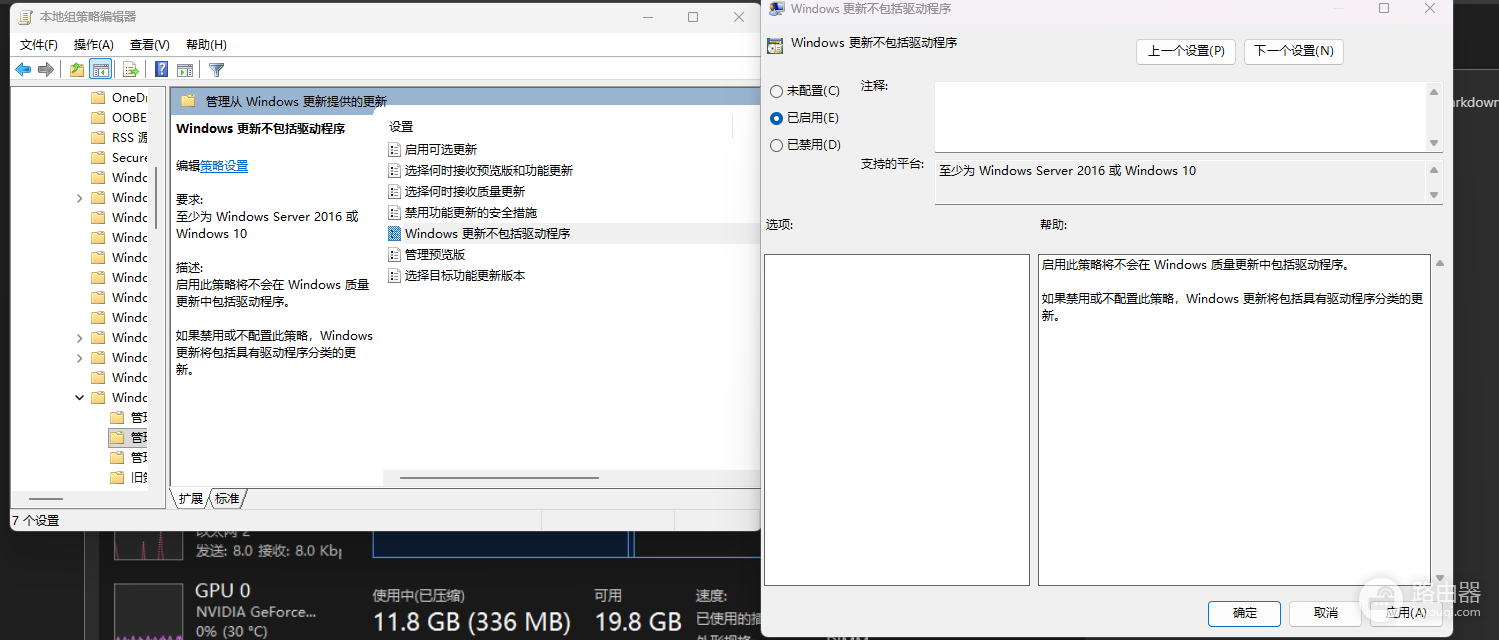
Task: Click the Secure folder icon in tree
Action: coord(98,157)
